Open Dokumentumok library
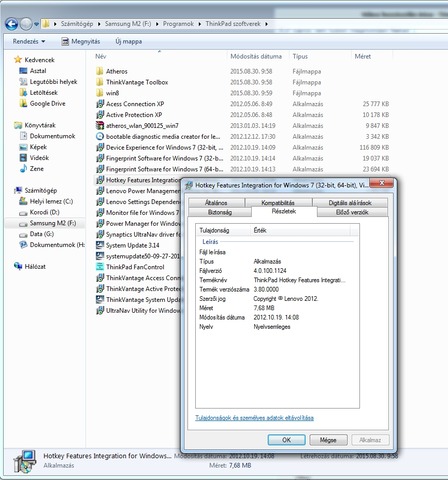The image size is (448, 480). point(52,136)
